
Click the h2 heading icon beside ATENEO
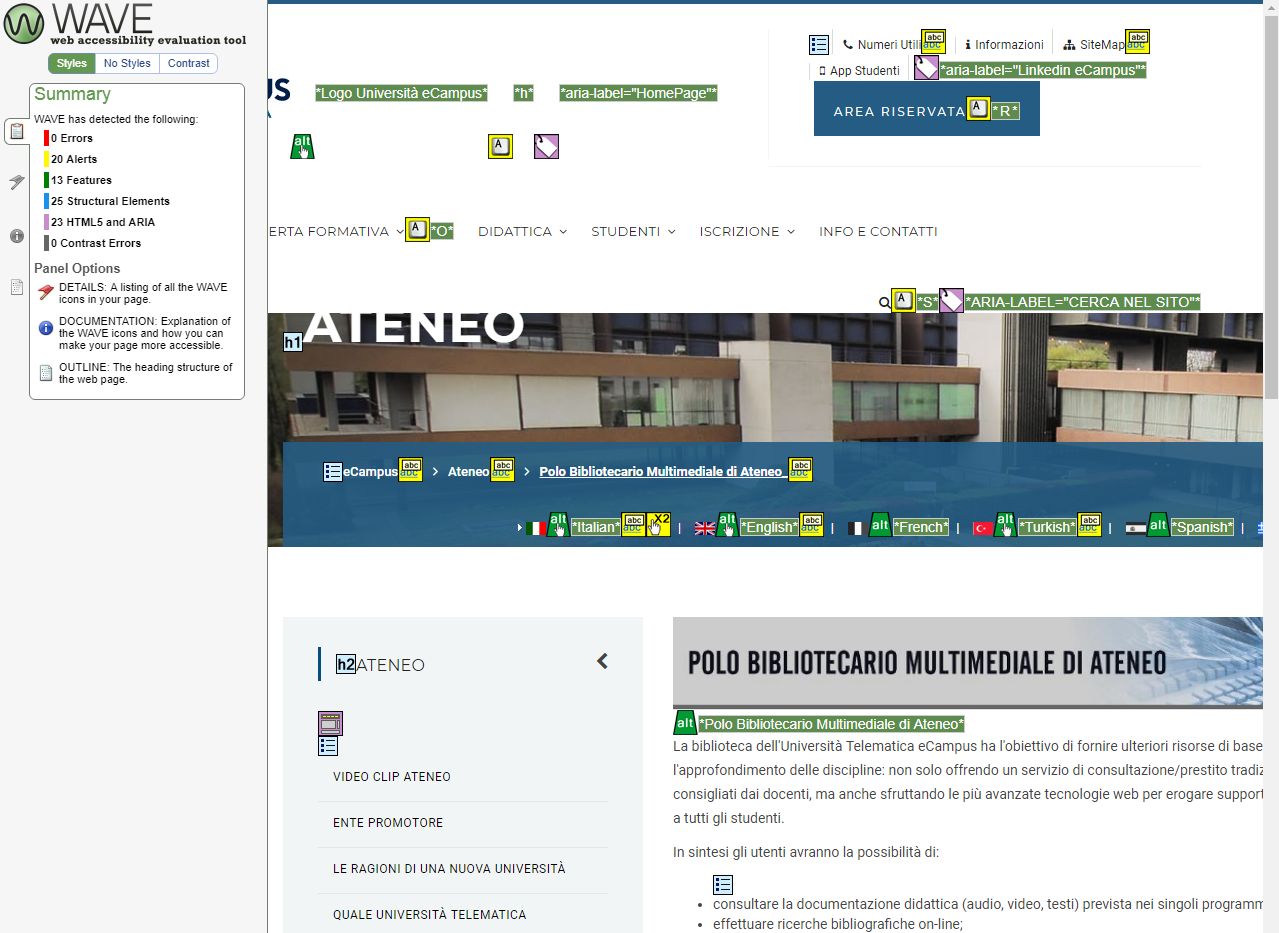tap(346, 664)
